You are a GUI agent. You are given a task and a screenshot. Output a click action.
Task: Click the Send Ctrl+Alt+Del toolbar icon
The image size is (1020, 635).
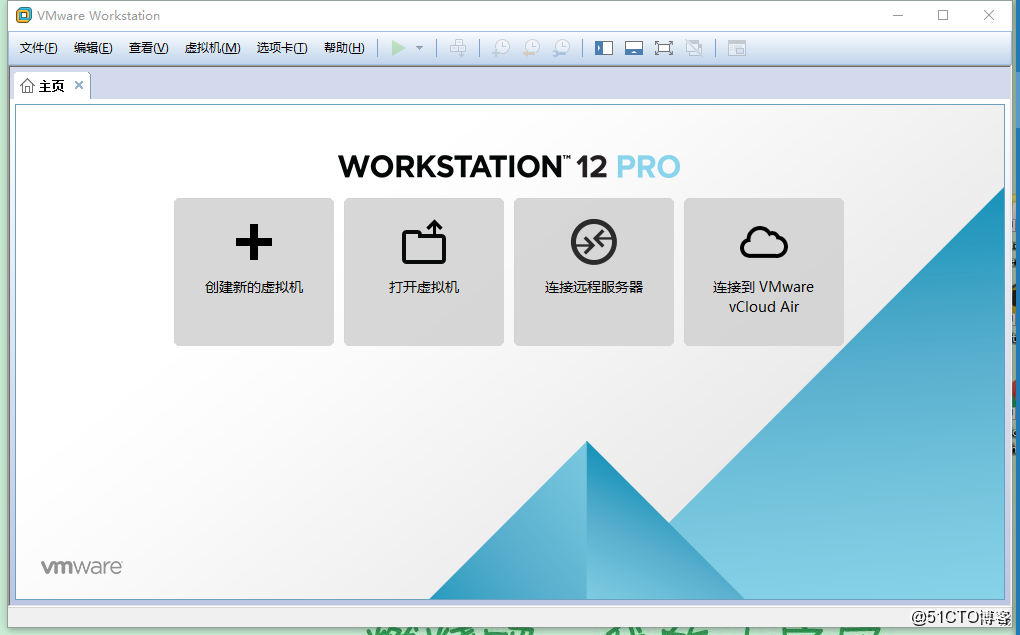(458, 47)
